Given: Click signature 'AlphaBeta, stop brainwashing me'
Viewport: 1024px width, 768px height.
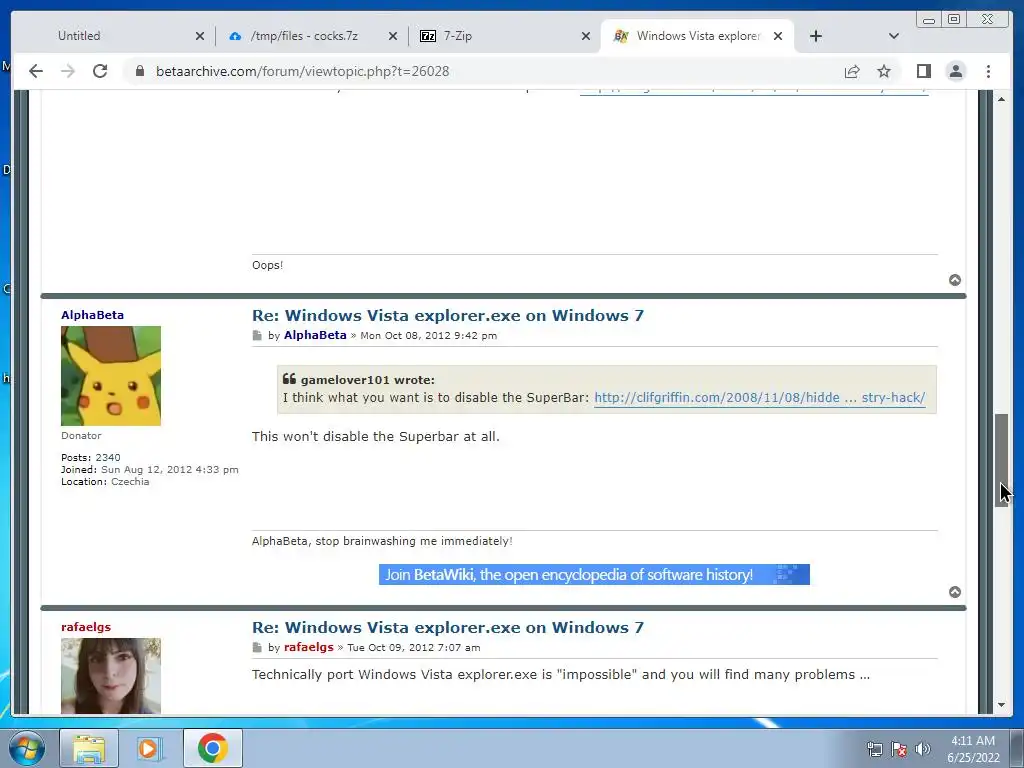Looking at the screenshot, I should 382,541.
